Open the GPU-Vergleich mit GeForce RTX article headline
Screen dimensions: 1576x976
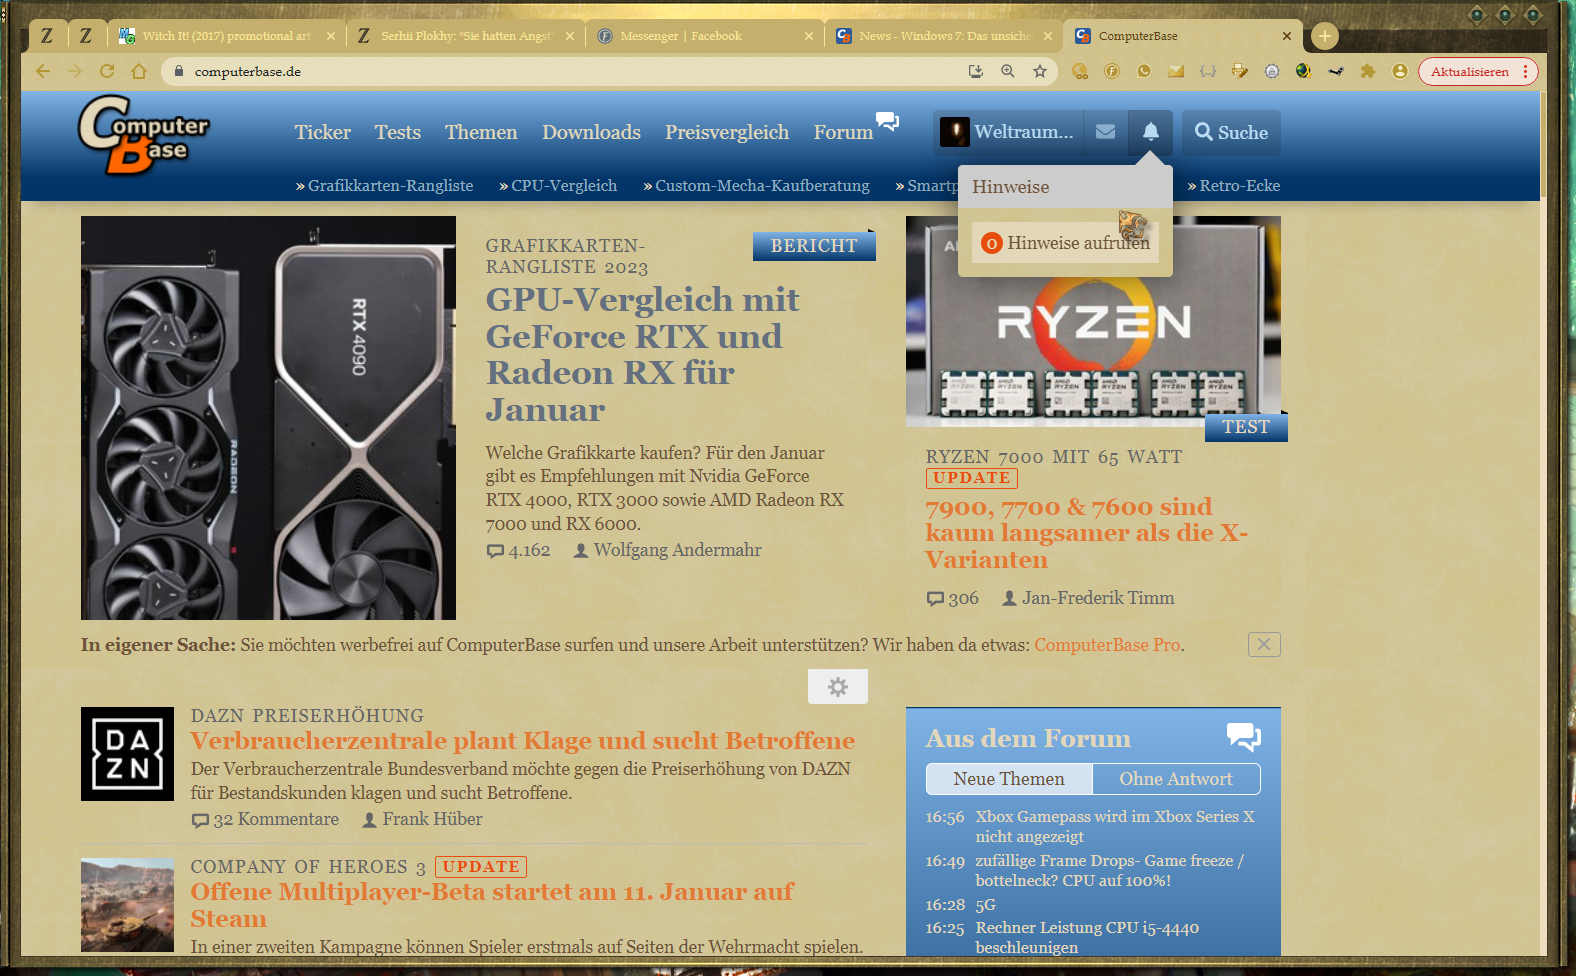click(642, 354)
